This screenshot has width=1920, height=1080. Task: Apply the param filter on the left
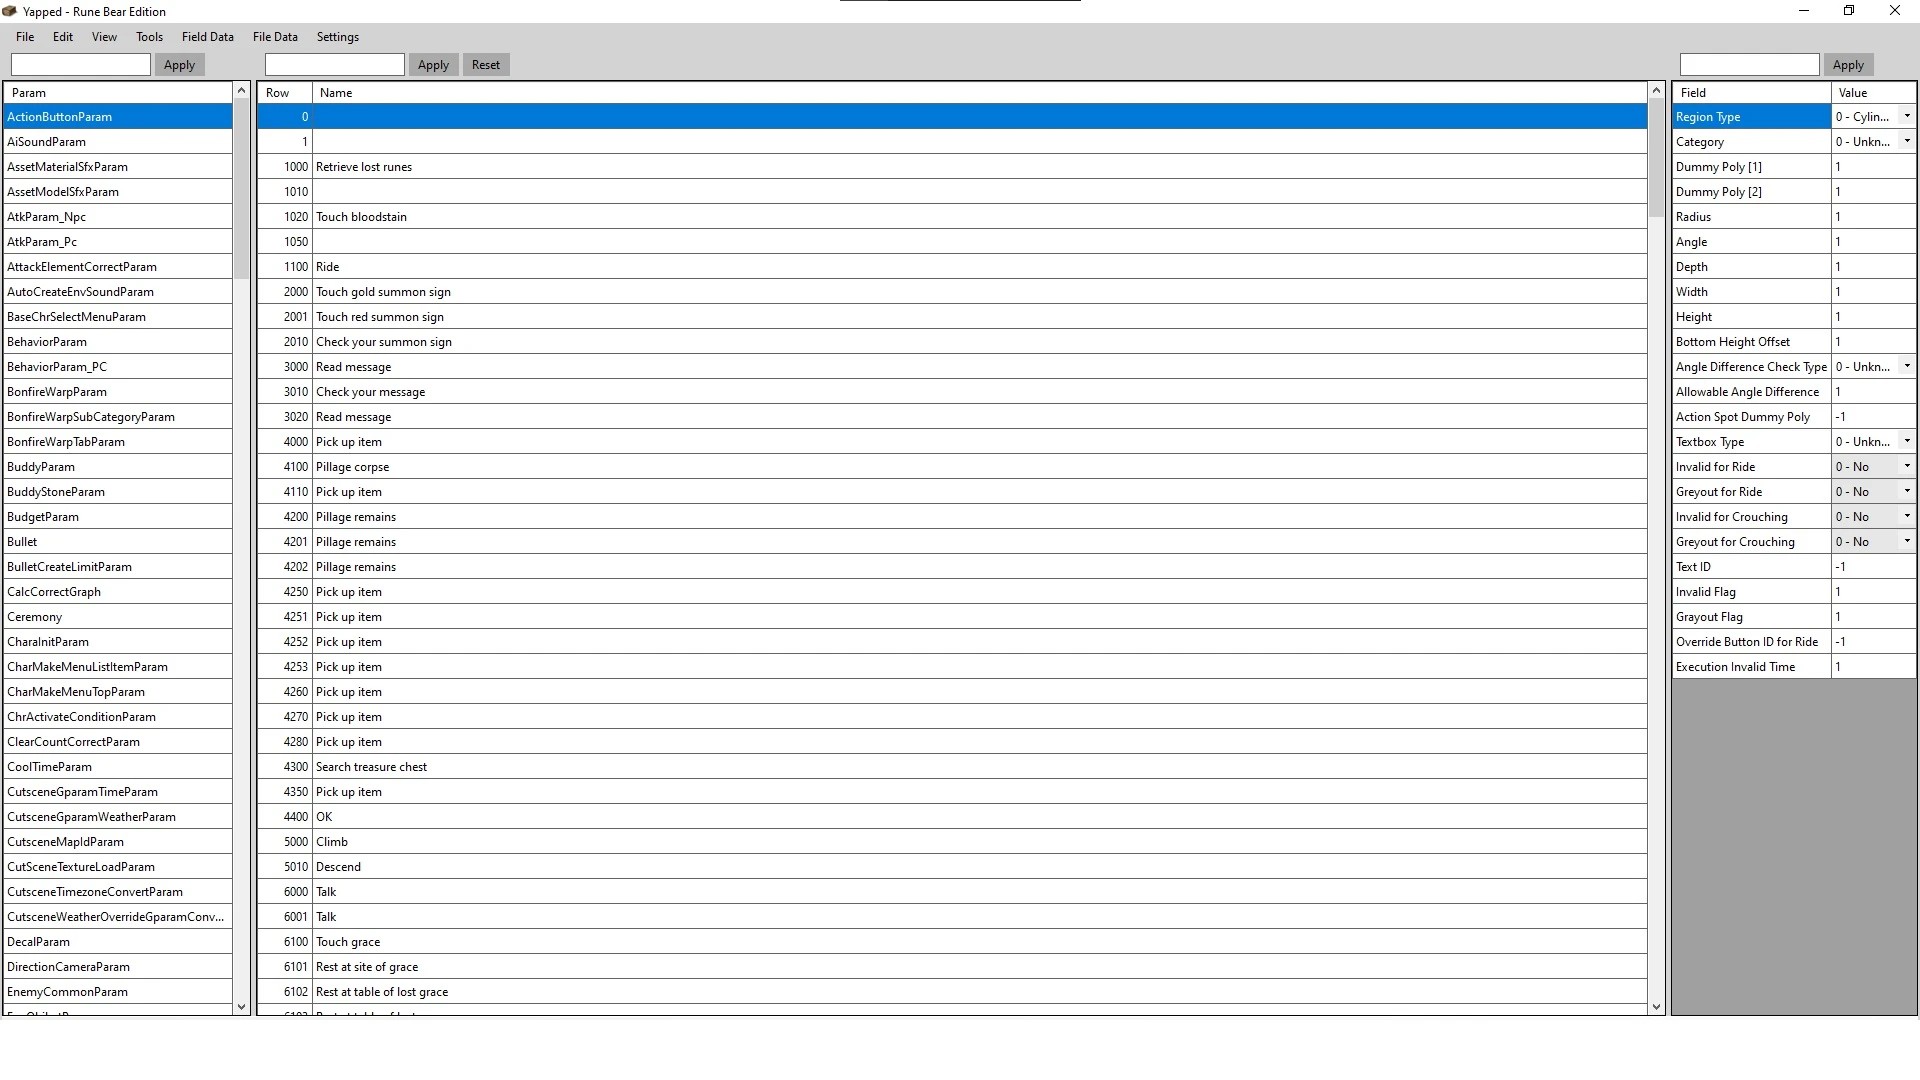[179, 65]
